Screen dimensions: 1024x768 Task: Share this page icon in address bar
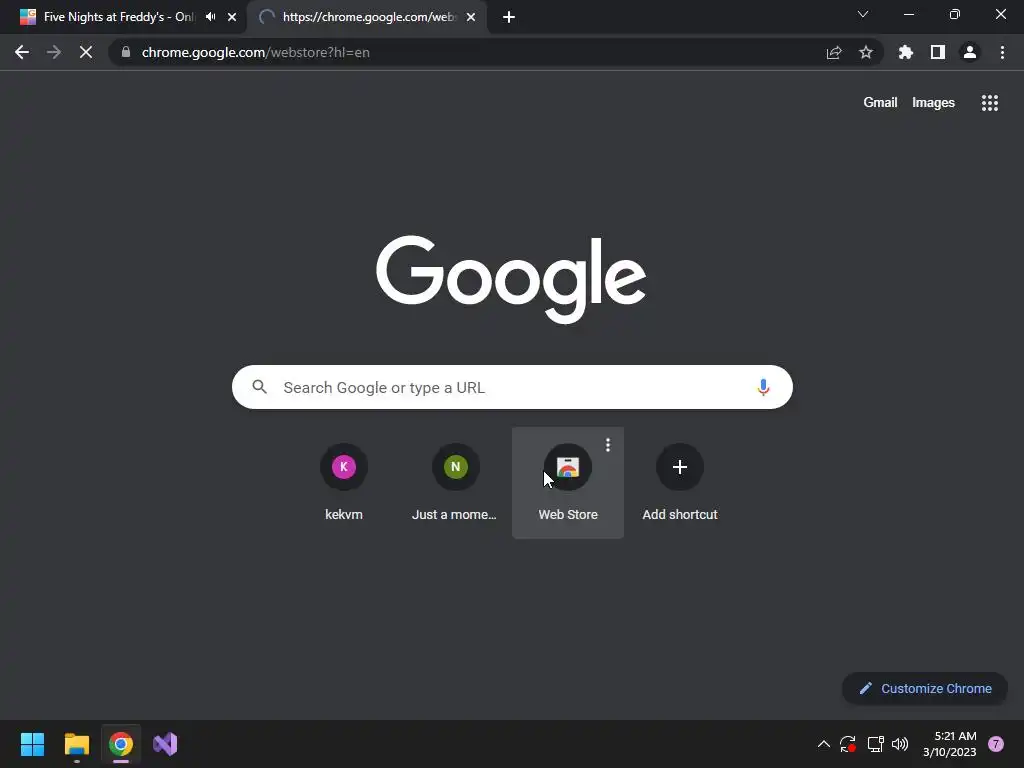coord(834,52)
